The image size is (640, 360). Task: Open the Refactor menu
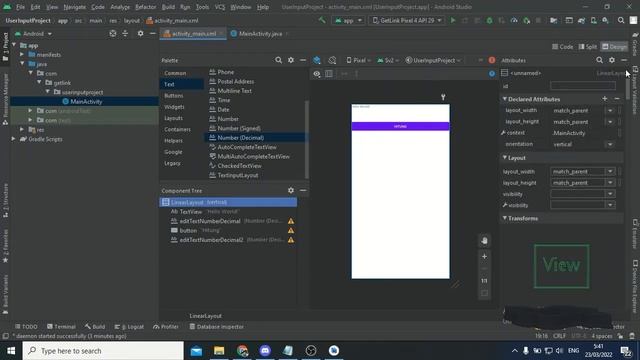coord(145,7)
